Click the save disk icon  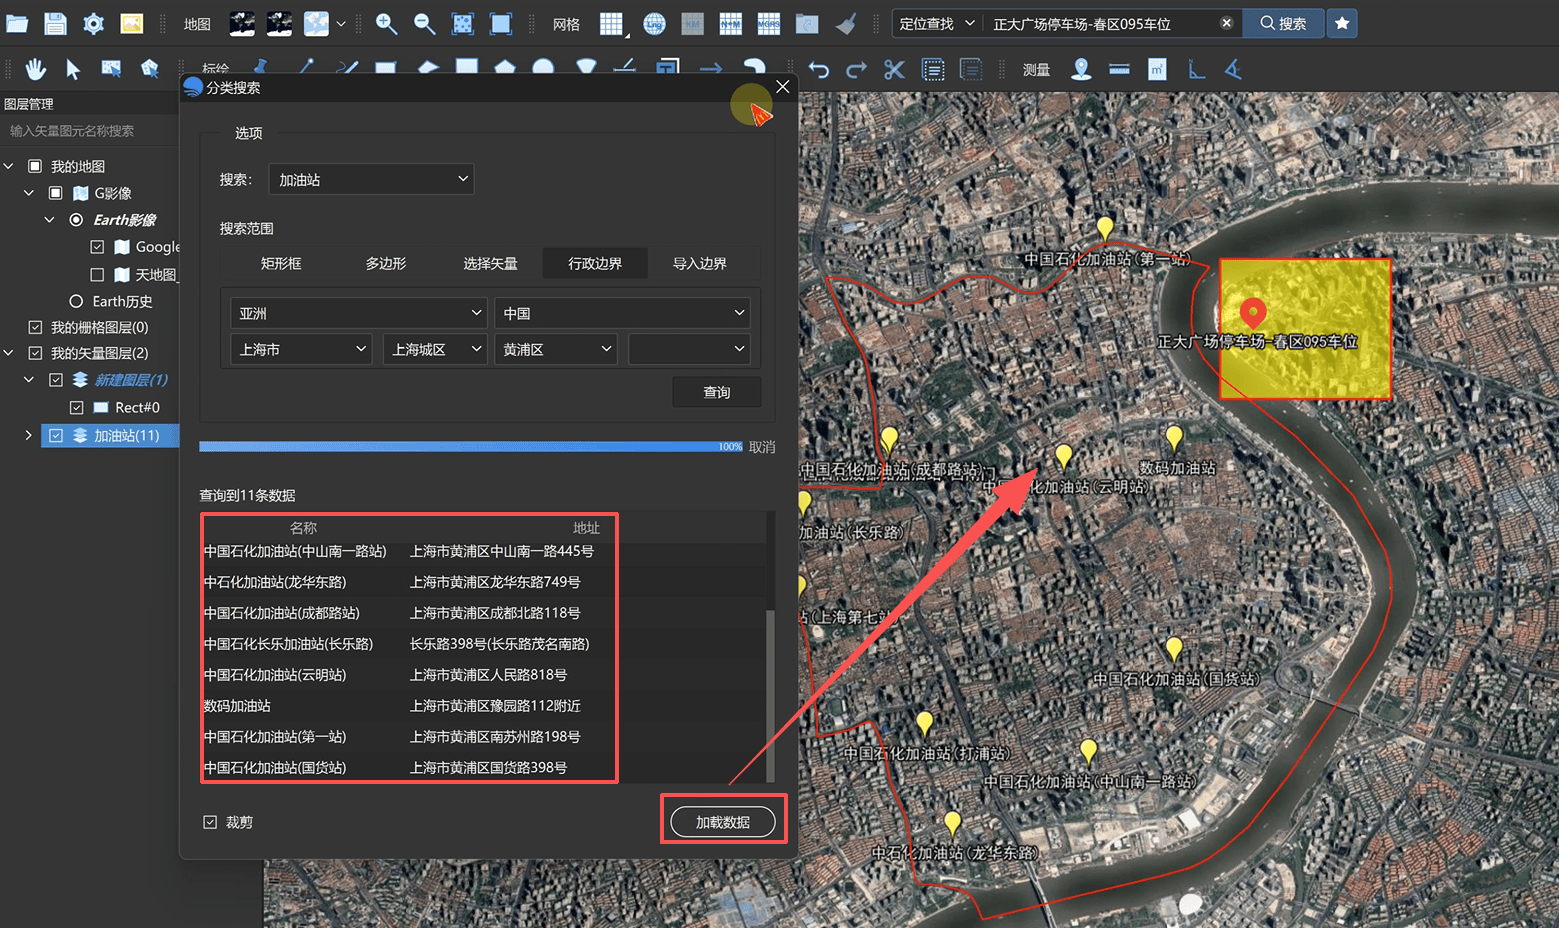point(56,23)
